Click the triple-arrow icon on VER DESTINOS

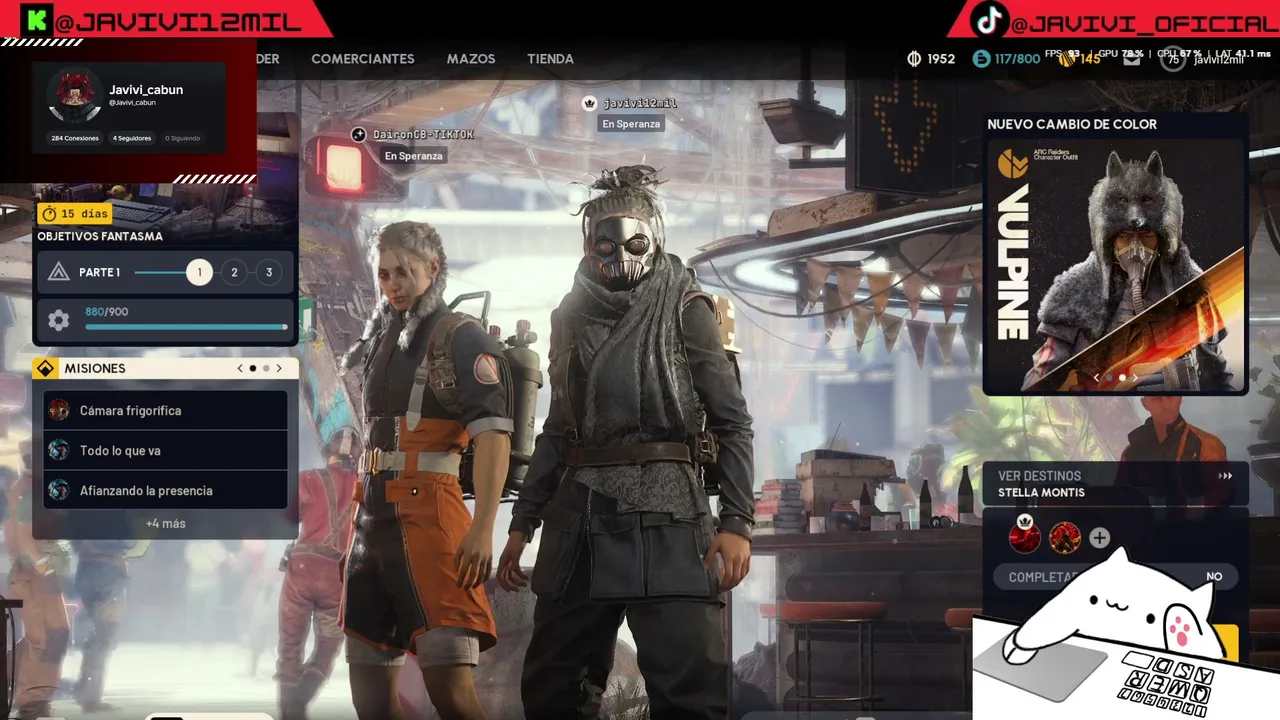1225,476
